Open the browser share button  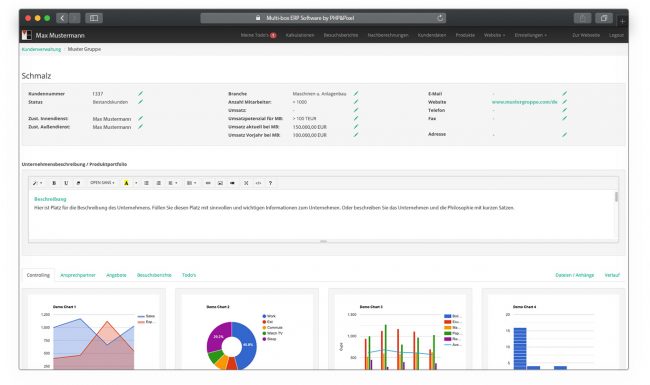click(x=582, y=18)
